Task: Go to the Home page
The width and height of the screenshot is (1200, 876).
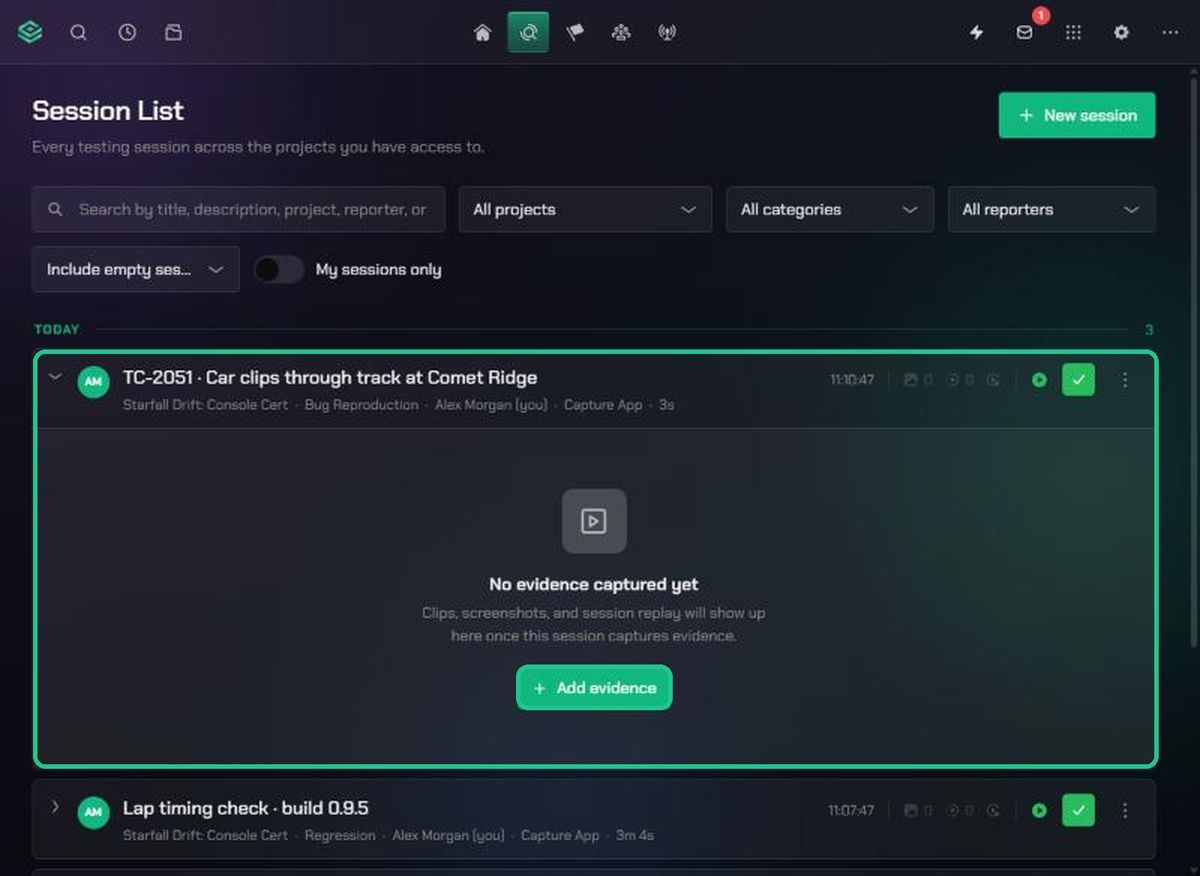Action: [x=482, y=33]
